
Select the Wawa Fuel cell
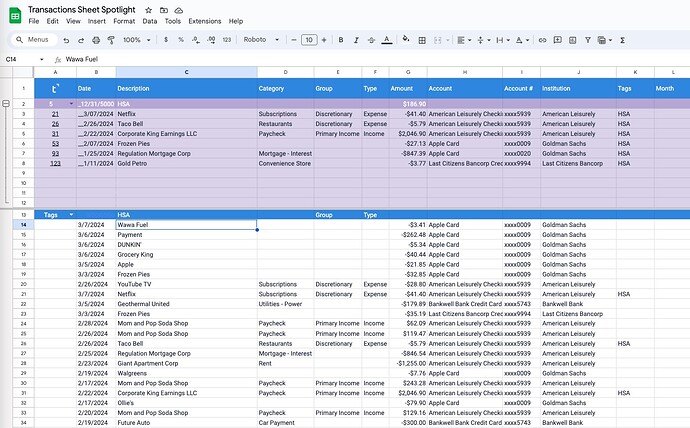pyautogui.click(x=186, y=225)
